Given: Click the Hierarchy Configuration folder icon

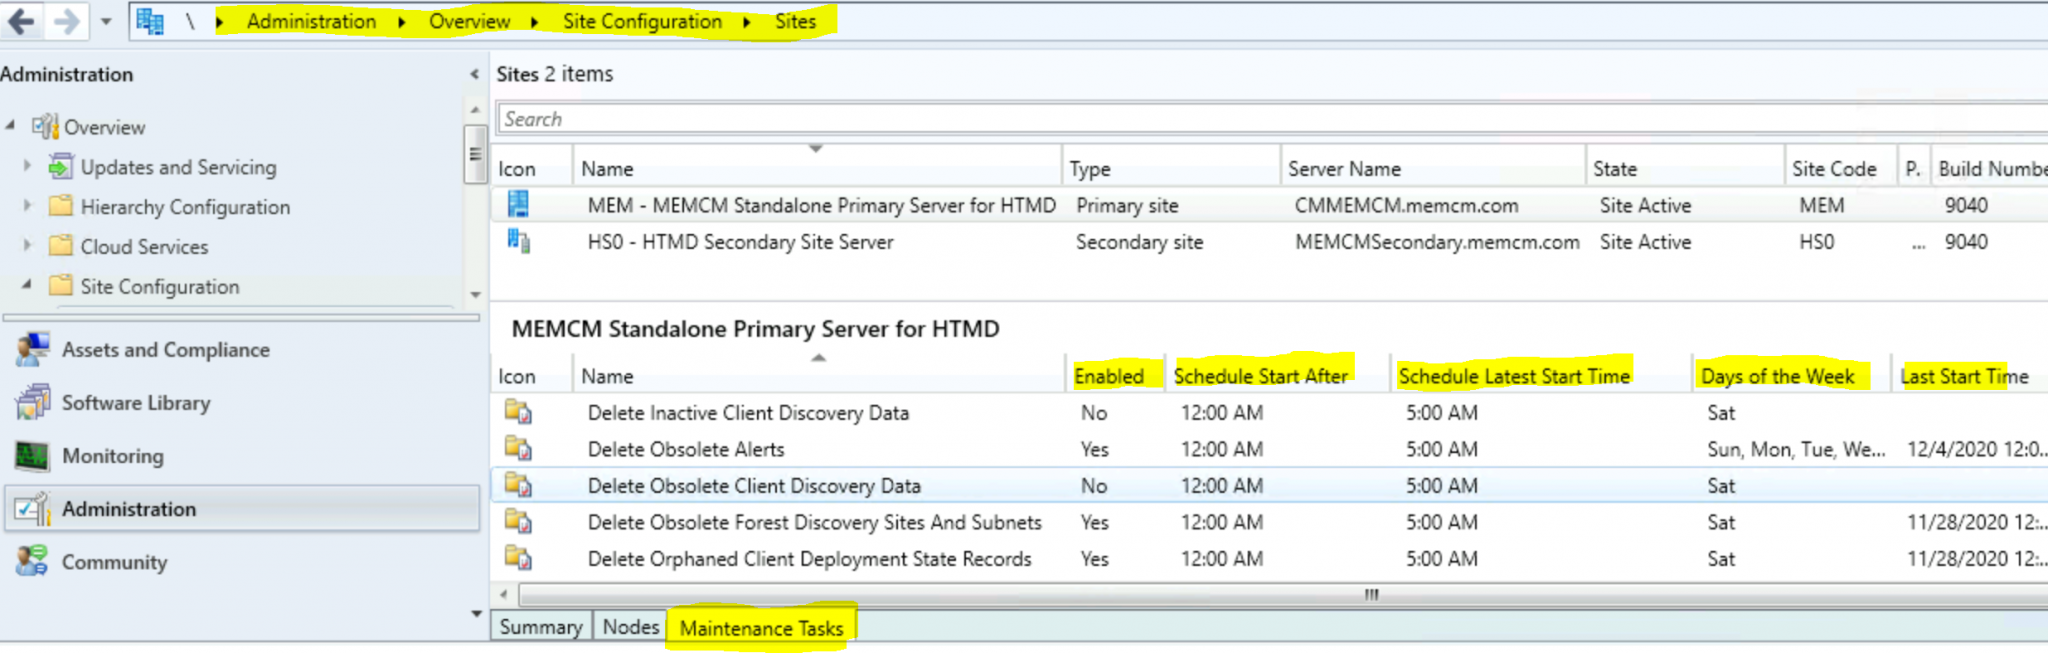Looking at the screenshot, I should pos(61,206).
